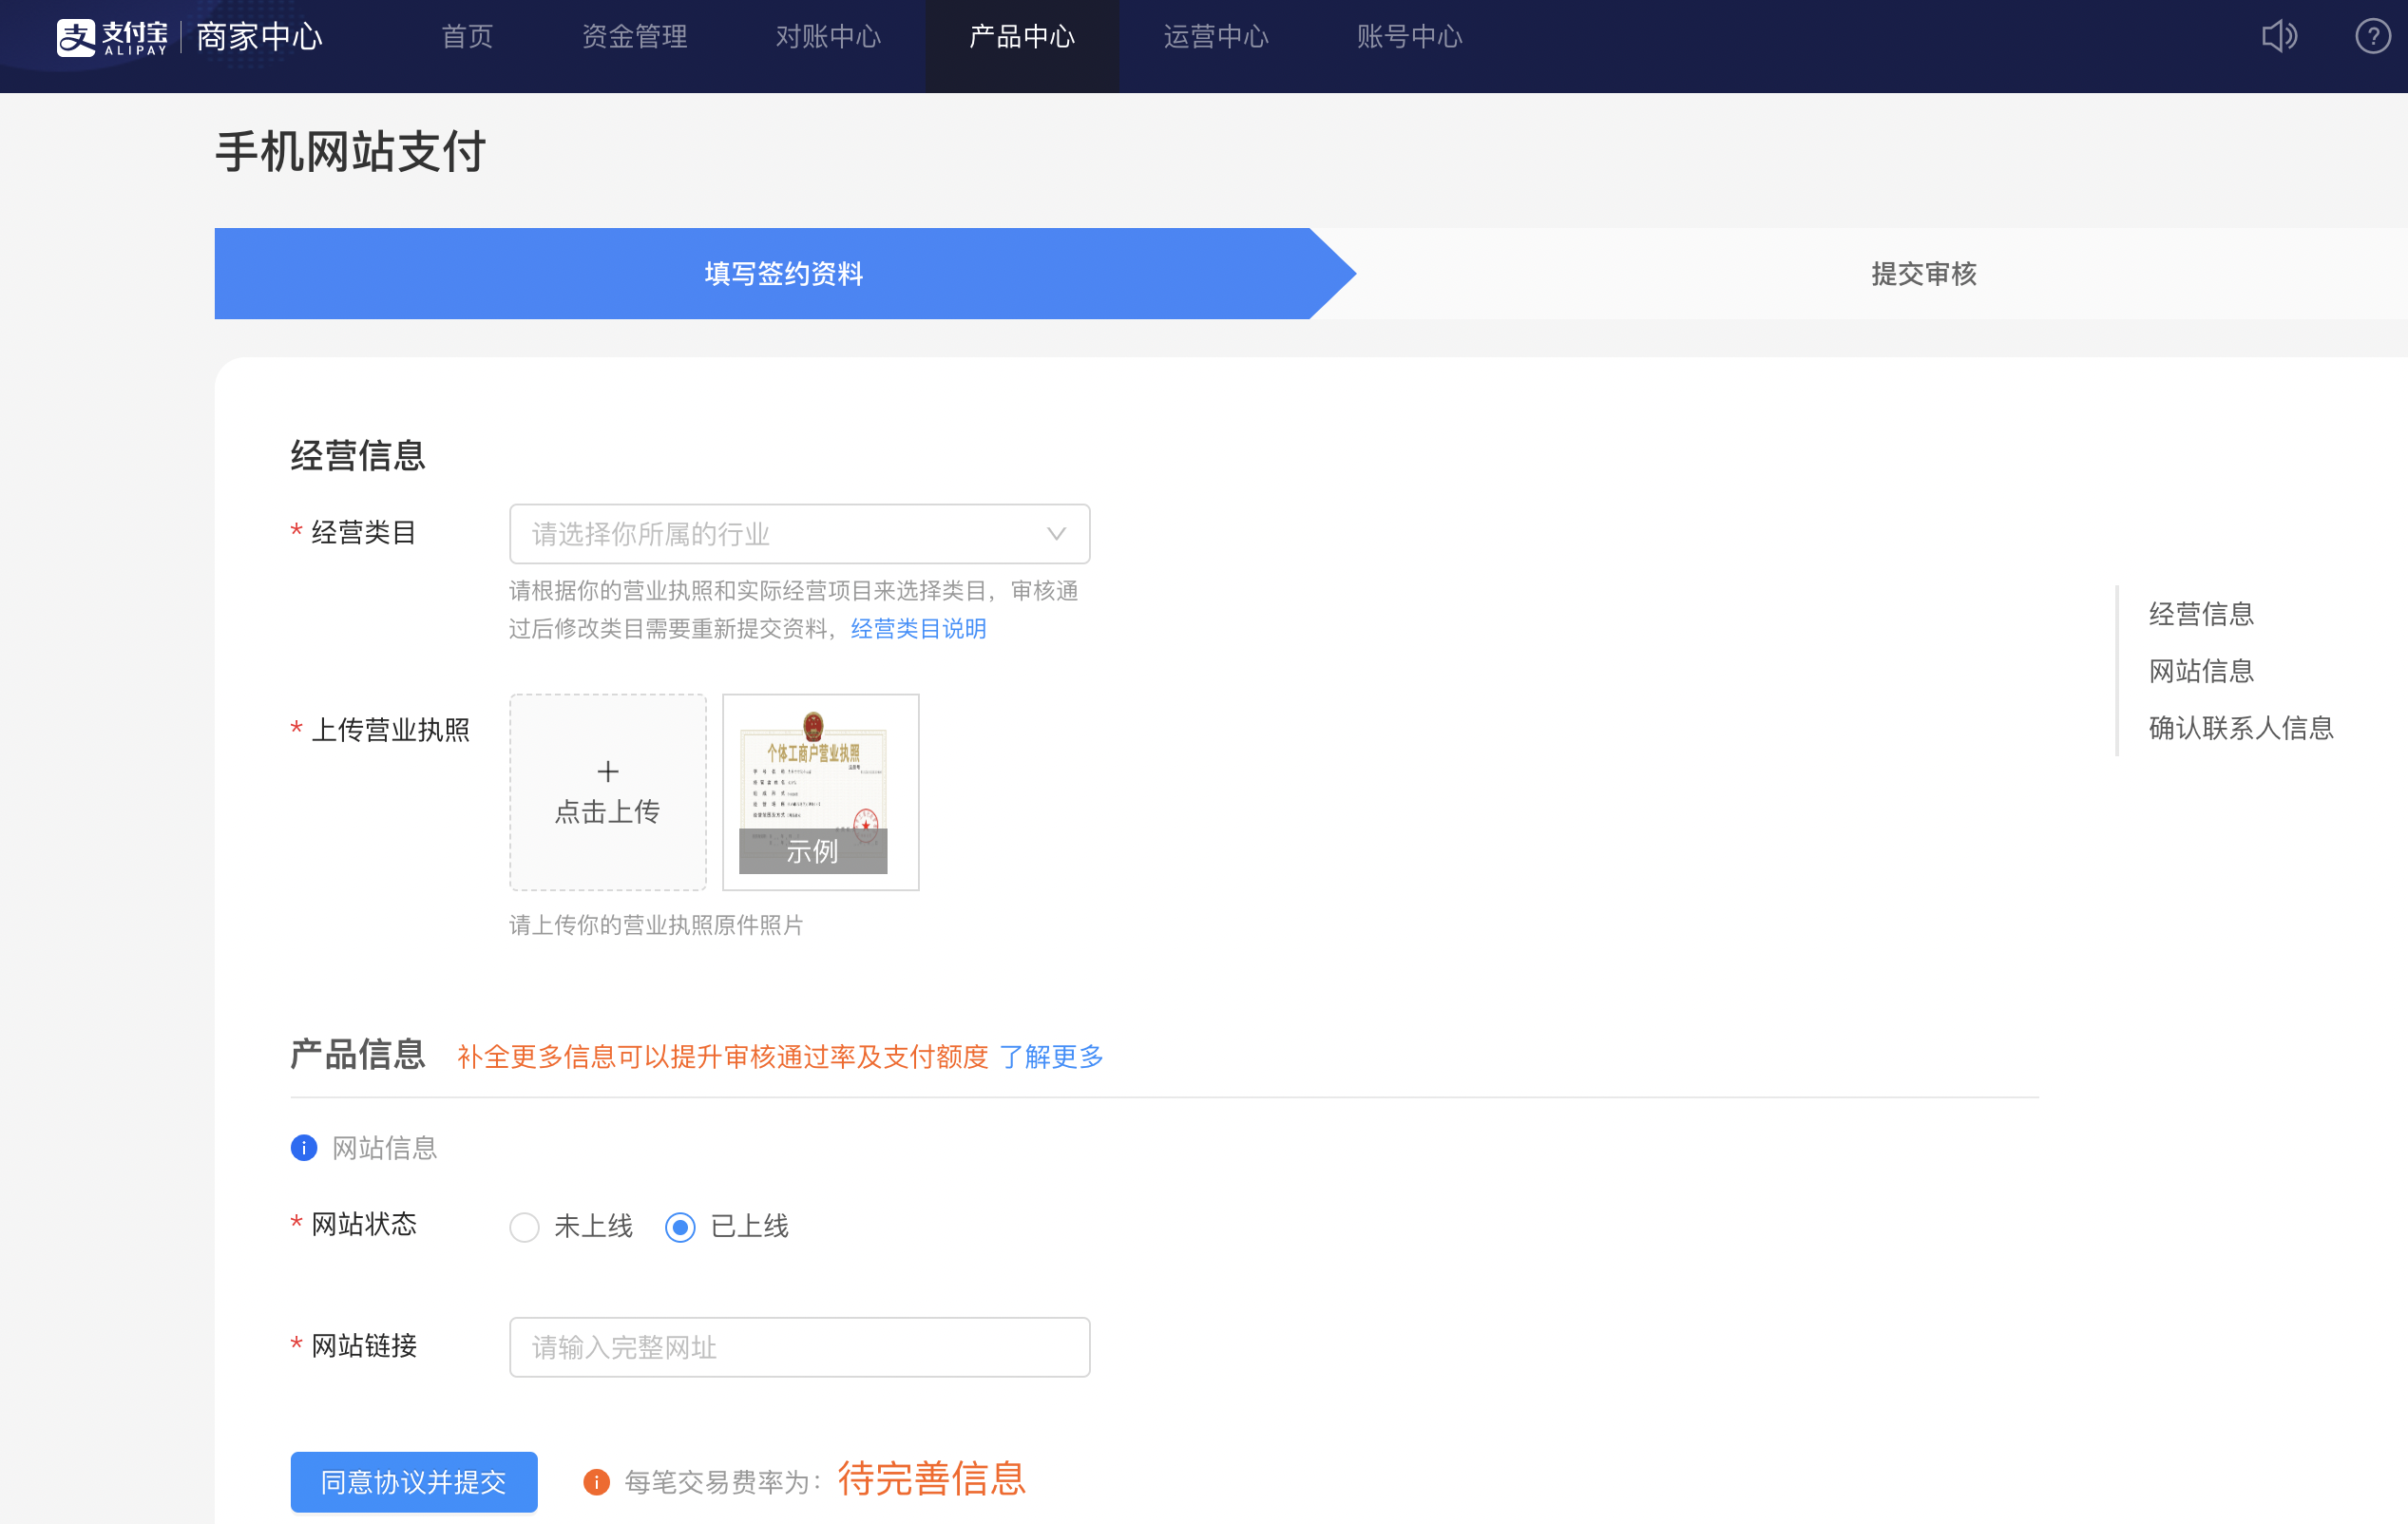The width and height of the screenshot is (2408, 1524).
Task: Jump to 确认联系人信息 in side anchor
Action: 2241,728
